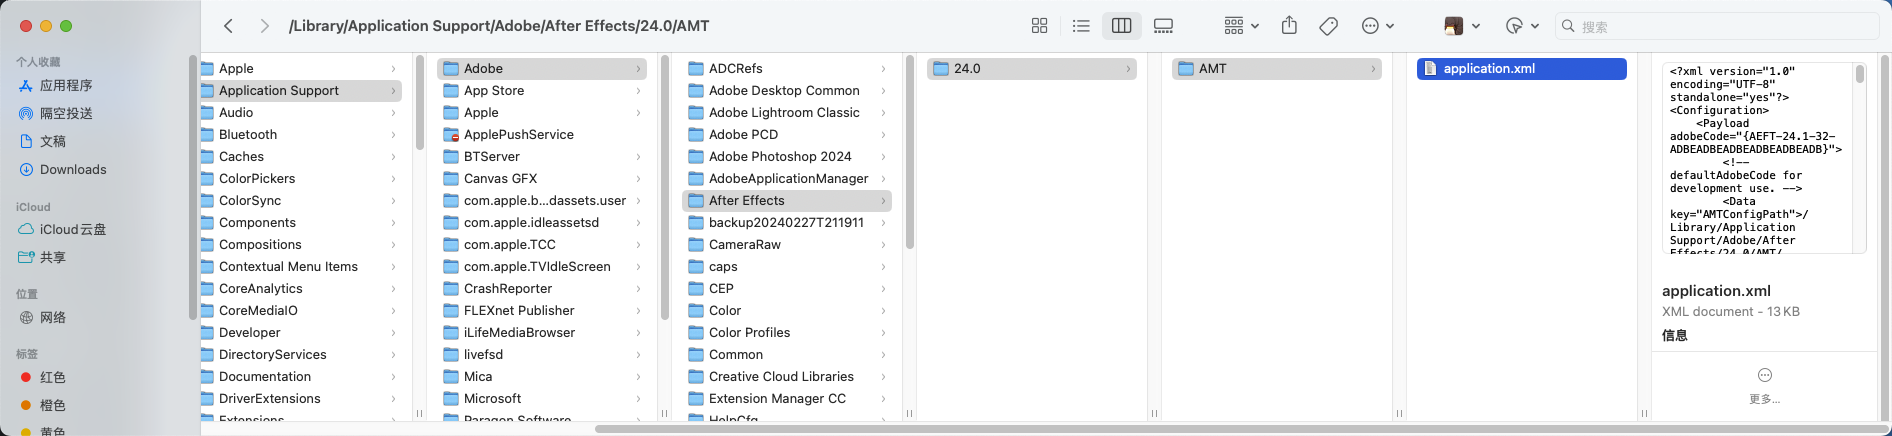Switch to list view
Viewport: 1892px width, 436px height.
click(x=1080, y=26)
